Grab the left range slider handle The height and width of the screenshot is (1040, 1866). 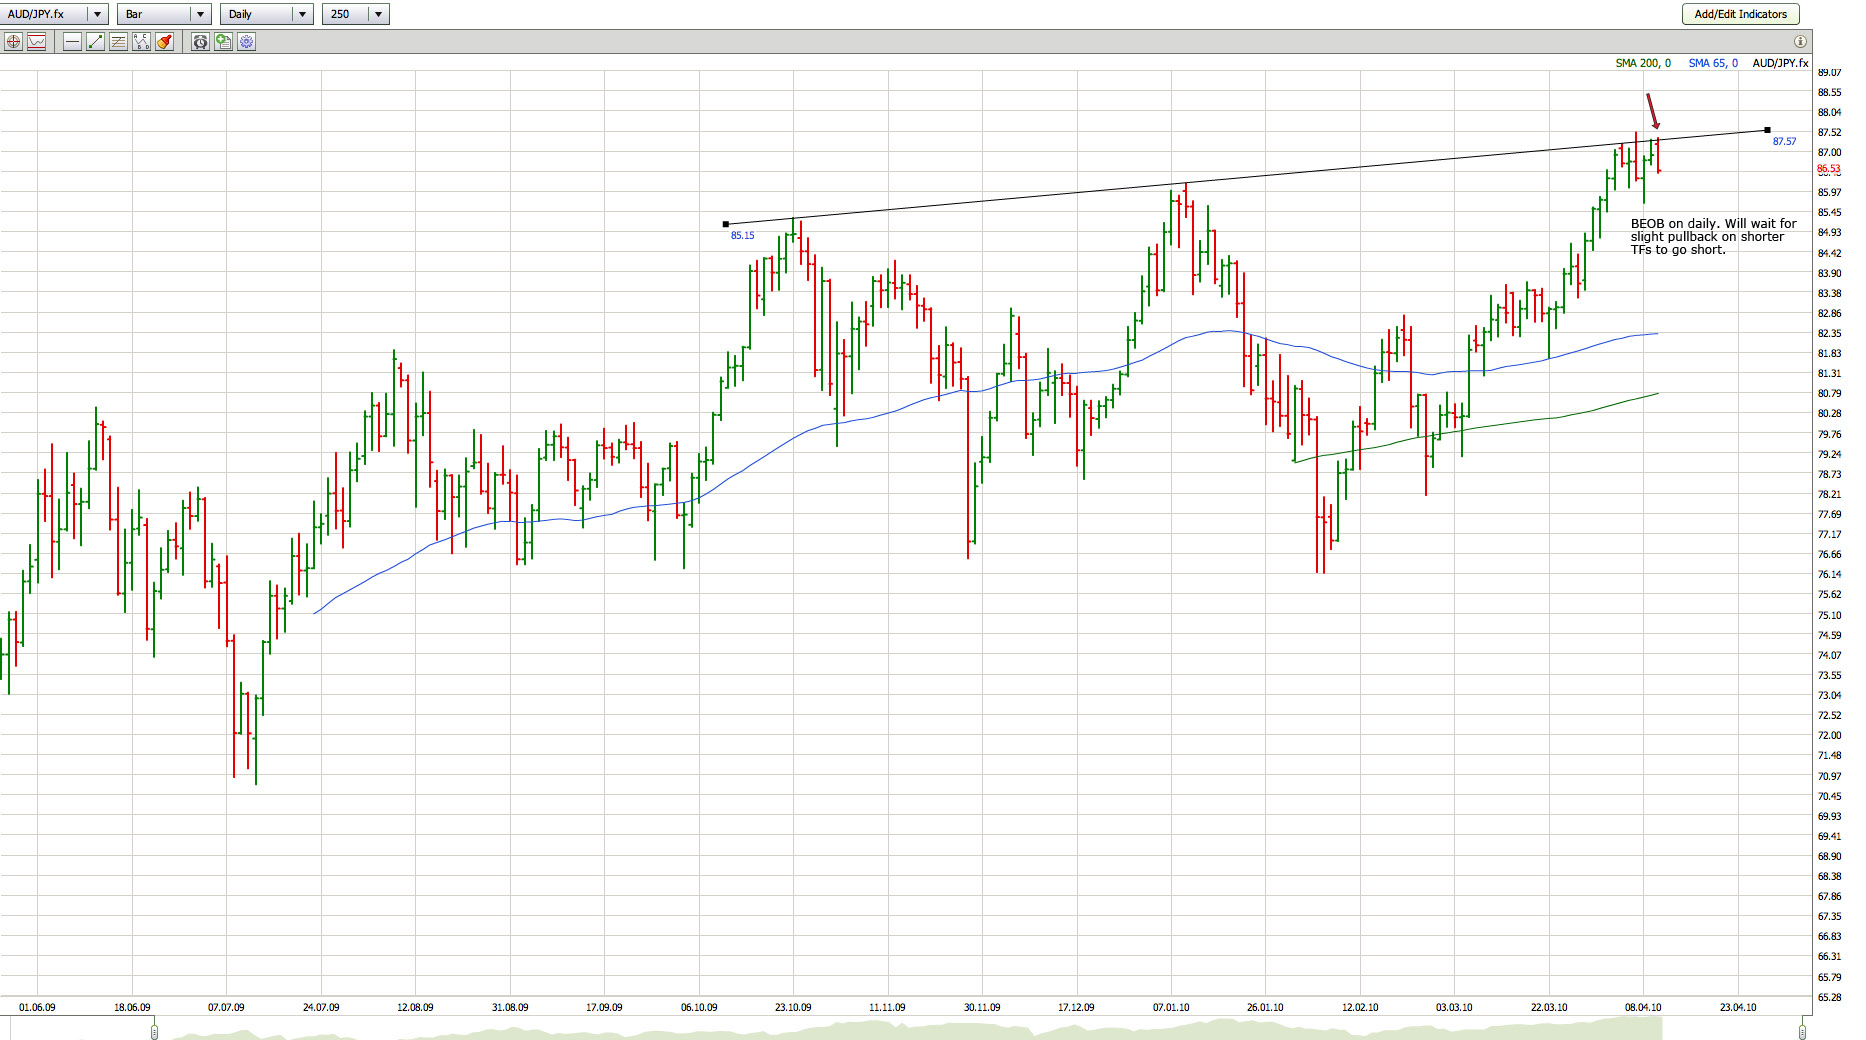(154, 1031)
